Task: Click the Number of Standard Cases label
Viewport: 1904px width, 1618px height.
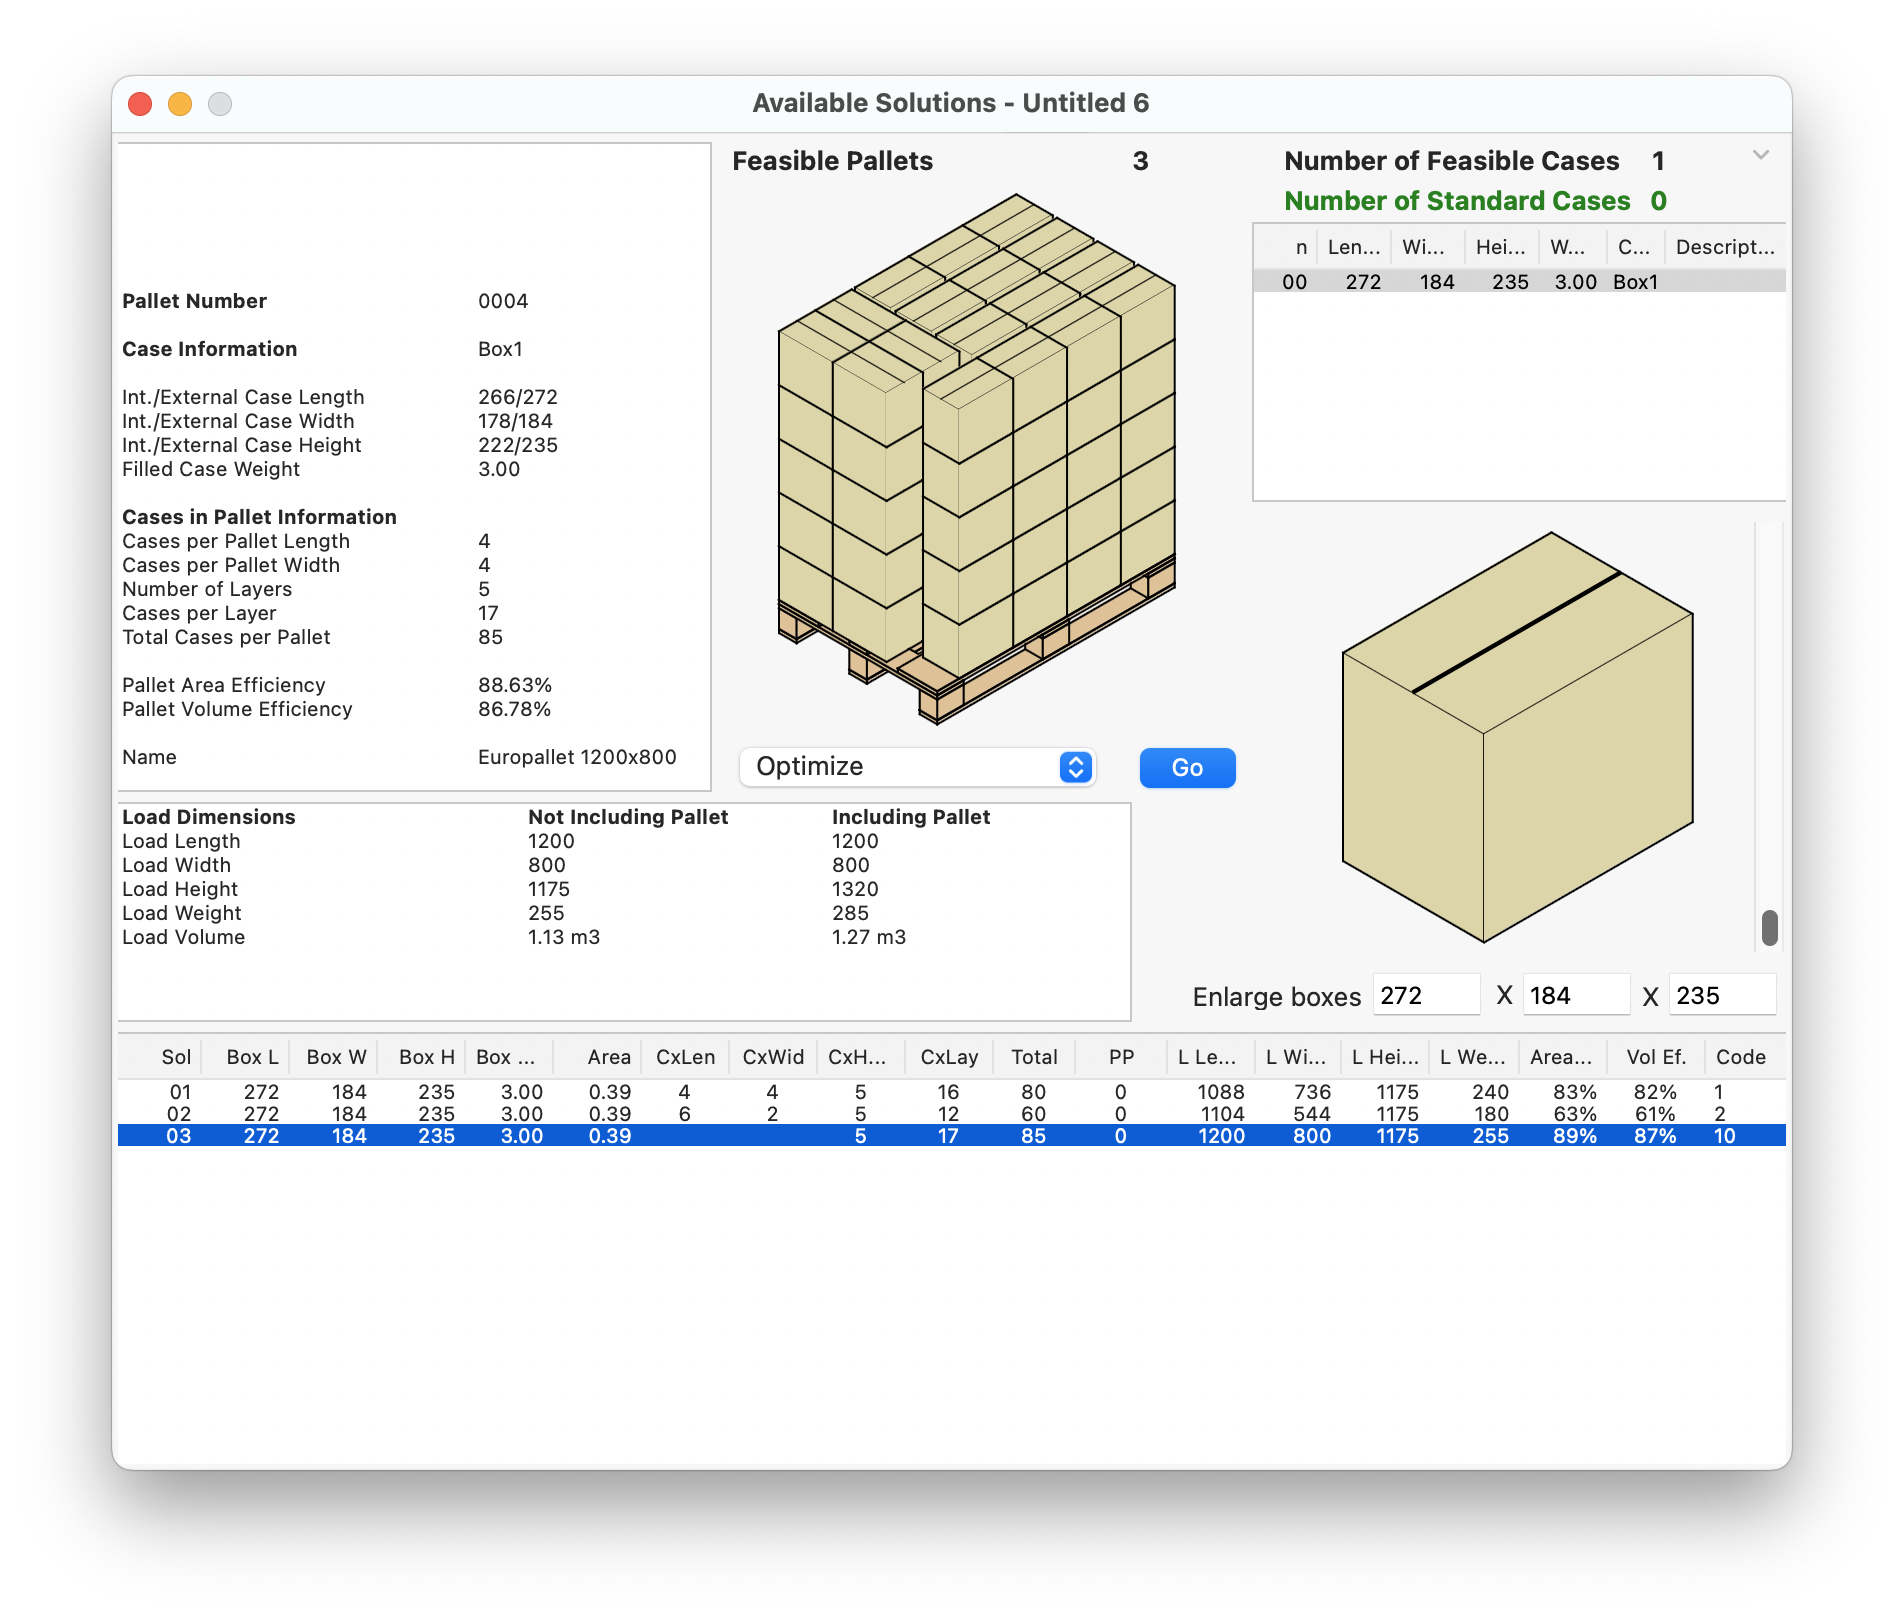Action: (x=1457, y=201)
